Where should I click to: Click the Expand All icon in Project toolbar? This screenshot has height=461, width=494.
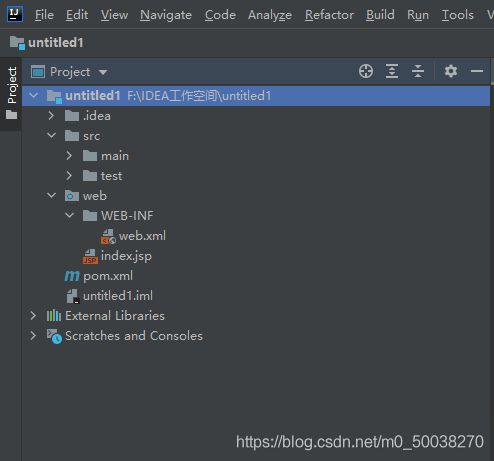[392, 71]
